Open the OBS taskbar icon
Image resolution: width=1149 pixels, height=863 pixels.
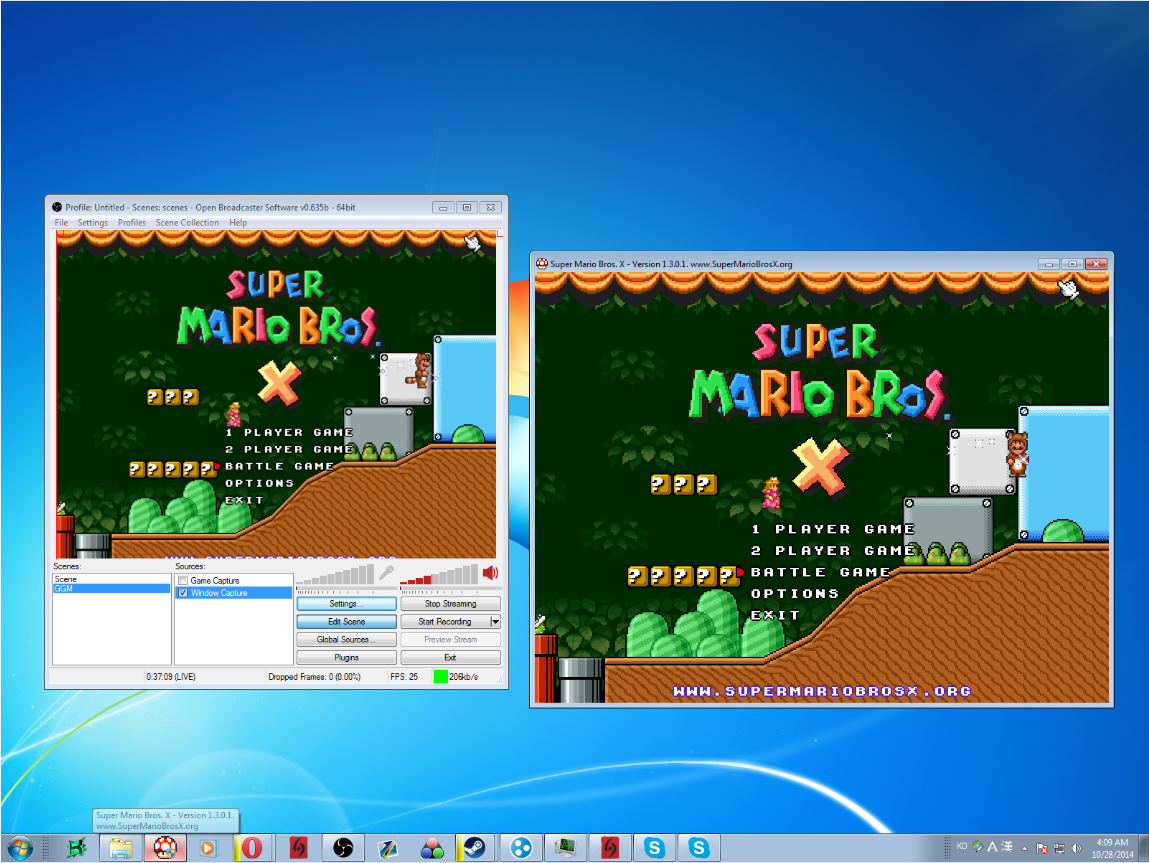(343, 848)
